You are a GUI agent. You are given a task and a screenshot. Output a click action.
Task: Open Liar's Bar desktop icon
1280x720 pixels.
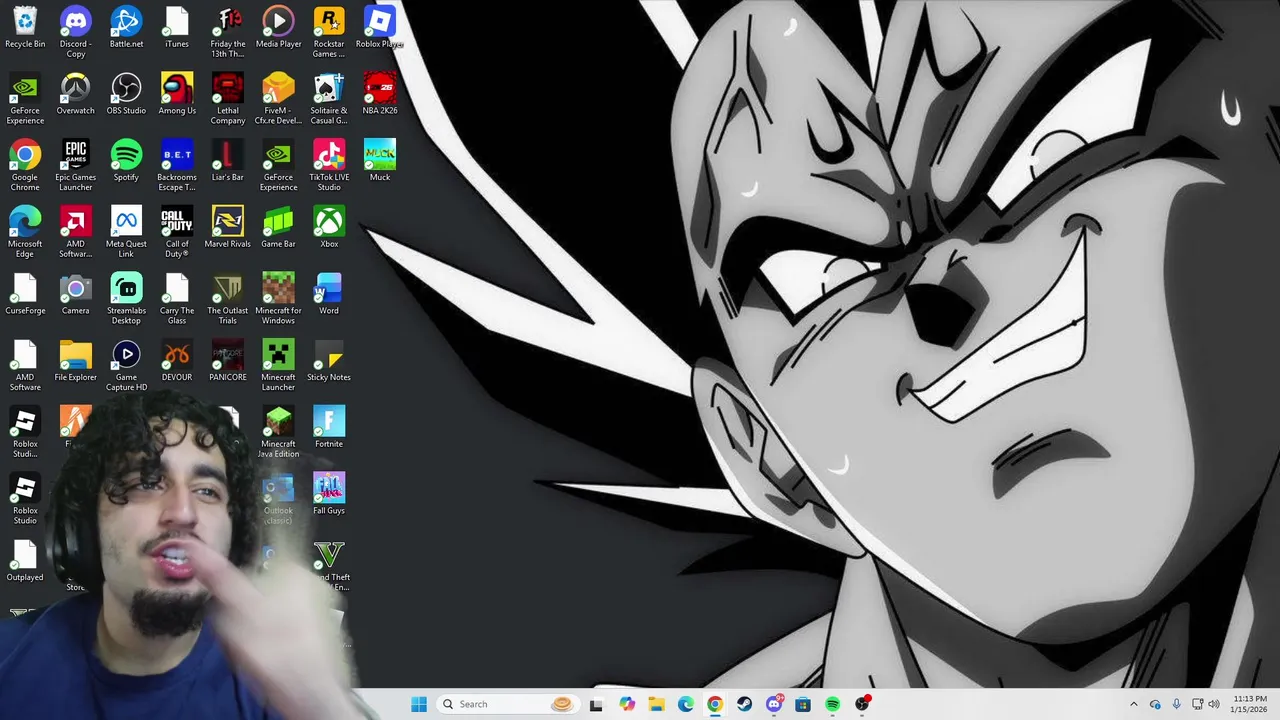coord(228,162)
